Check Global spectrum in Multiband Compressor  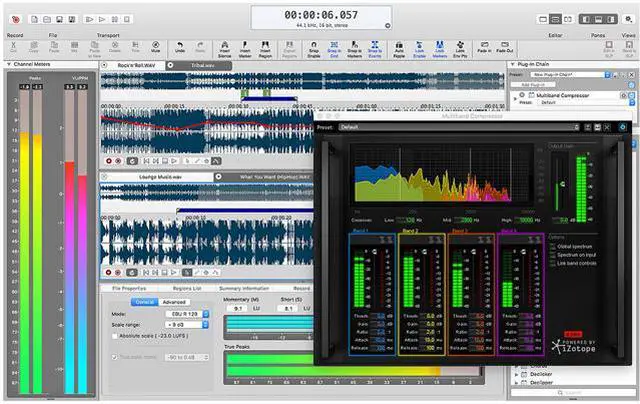[x=553, y=246]
